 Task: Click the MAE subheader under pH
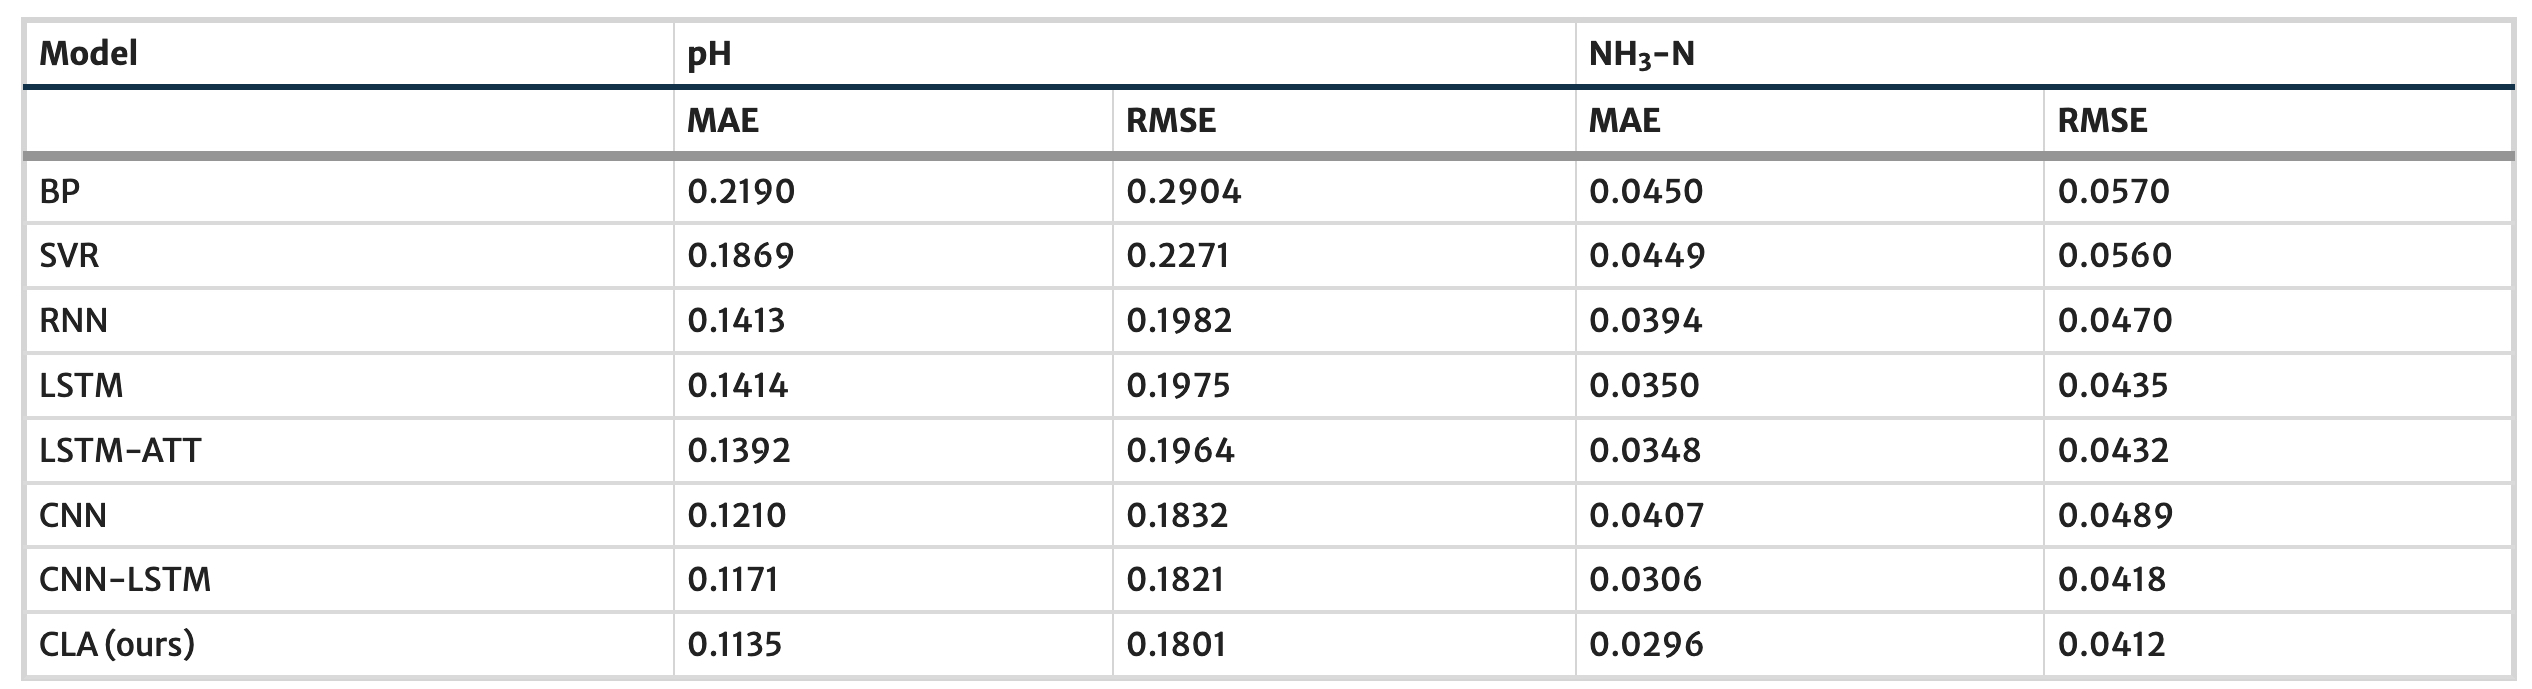click(723, 121)
